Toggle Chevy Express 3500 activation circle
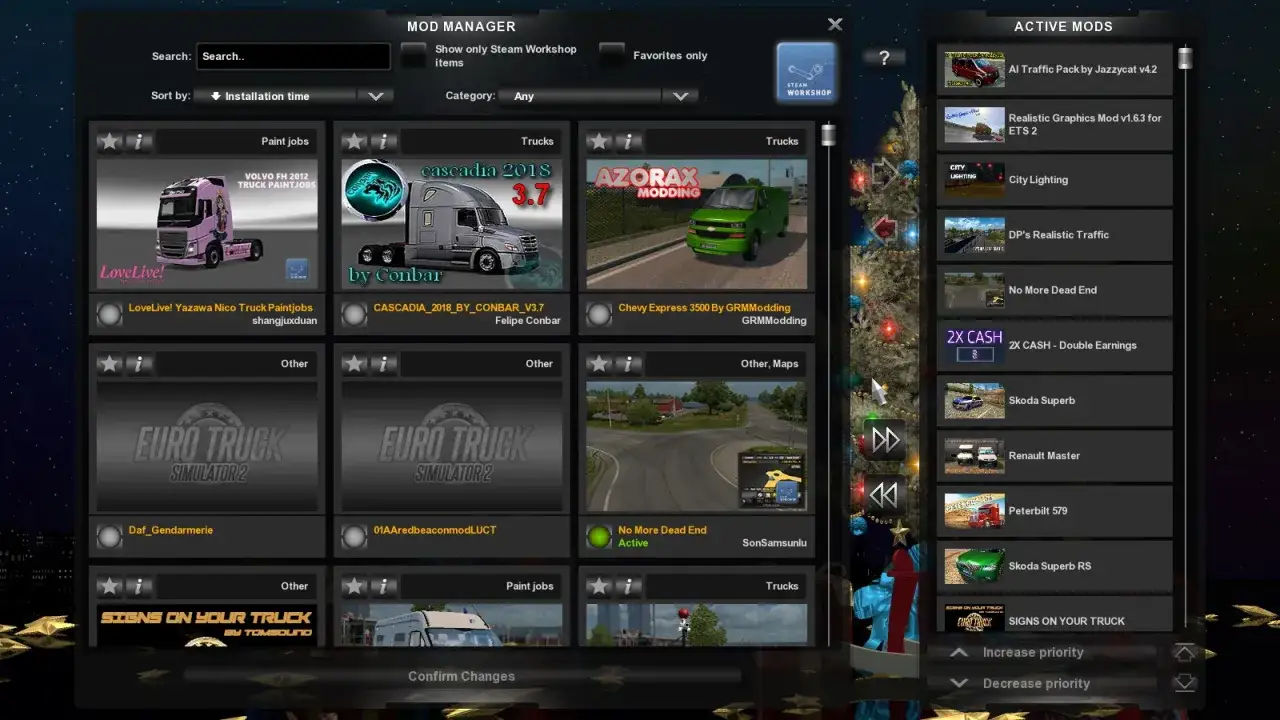The width and height of the screenshot is (1280, 720). (x=599, y=315)
